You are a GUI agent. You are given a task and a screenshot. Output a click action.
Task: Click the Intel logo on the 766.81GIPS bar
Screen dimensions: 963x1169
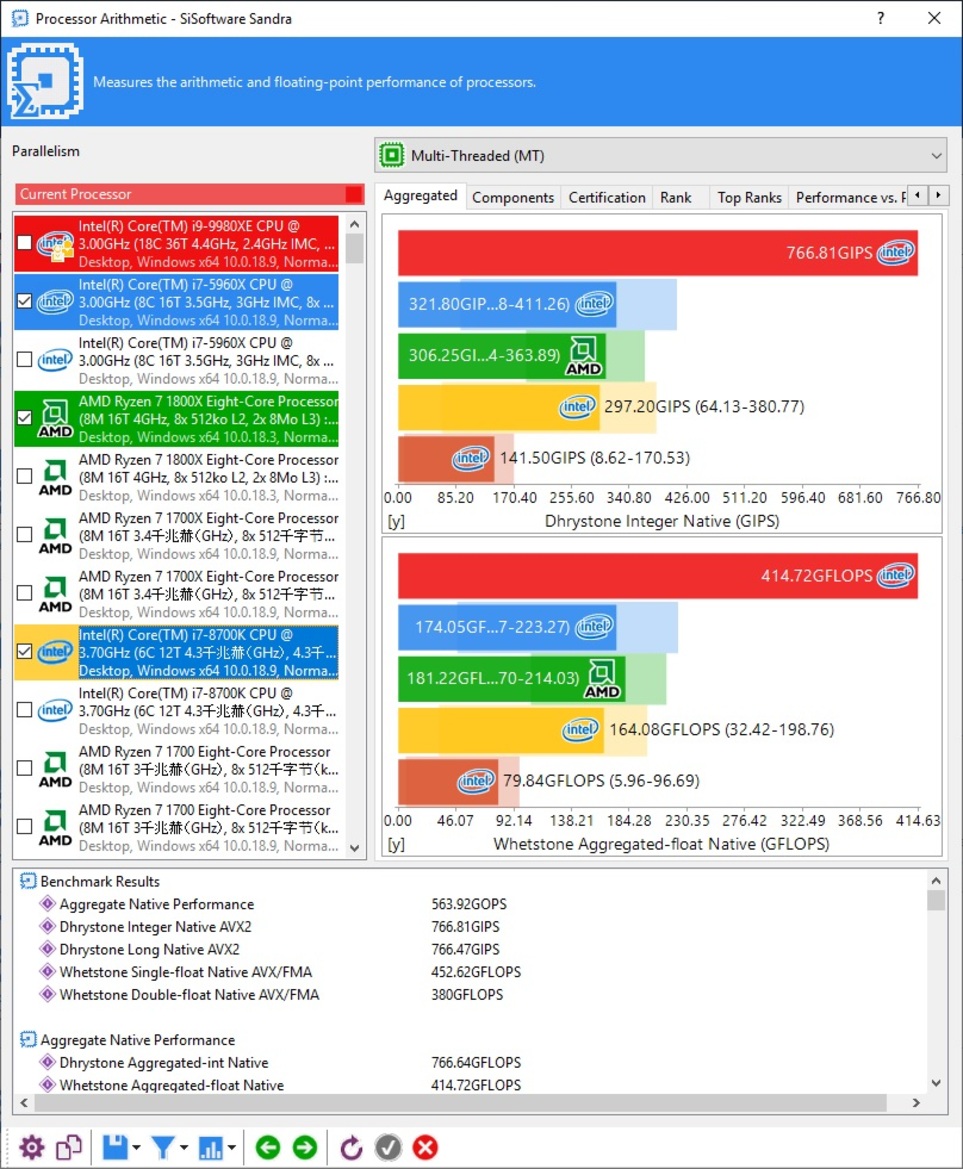(896, 252)
